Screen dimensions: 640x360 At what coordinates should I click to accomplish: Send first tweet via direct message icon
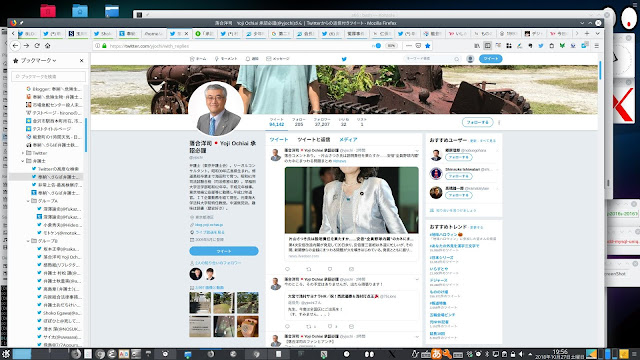pos(351,269)
